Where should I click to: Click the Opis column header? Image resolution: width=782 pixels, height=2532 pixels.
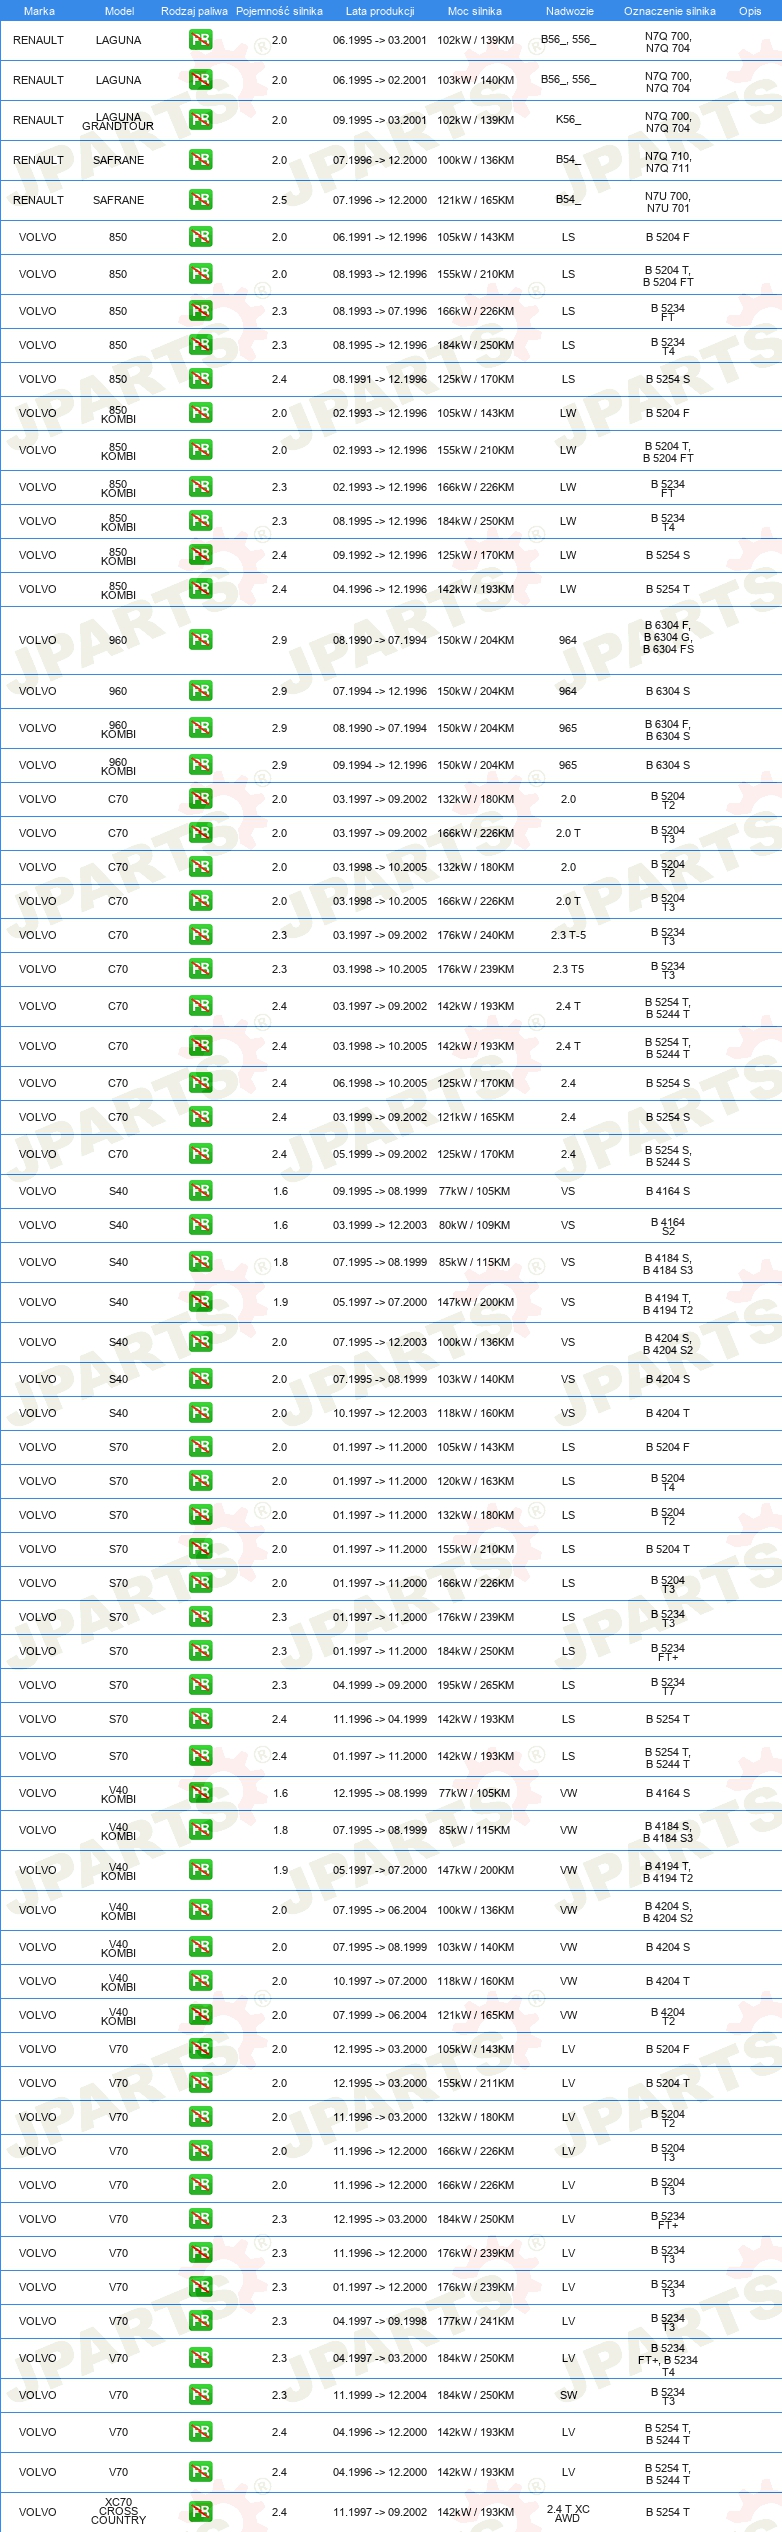click(750, 11)
